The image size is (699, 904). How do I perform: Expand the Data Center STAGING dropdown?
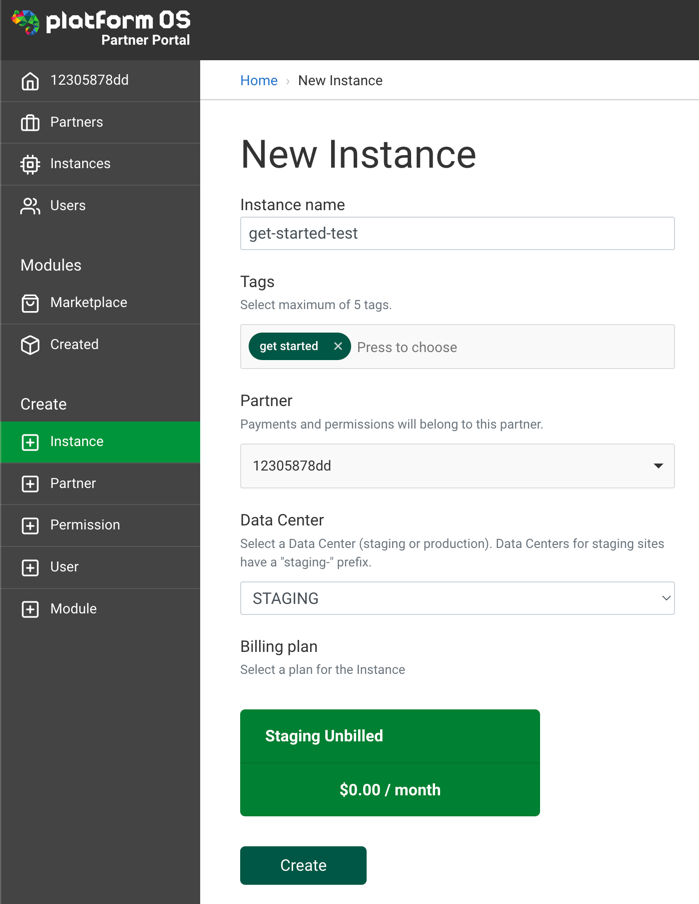(456, 598)
